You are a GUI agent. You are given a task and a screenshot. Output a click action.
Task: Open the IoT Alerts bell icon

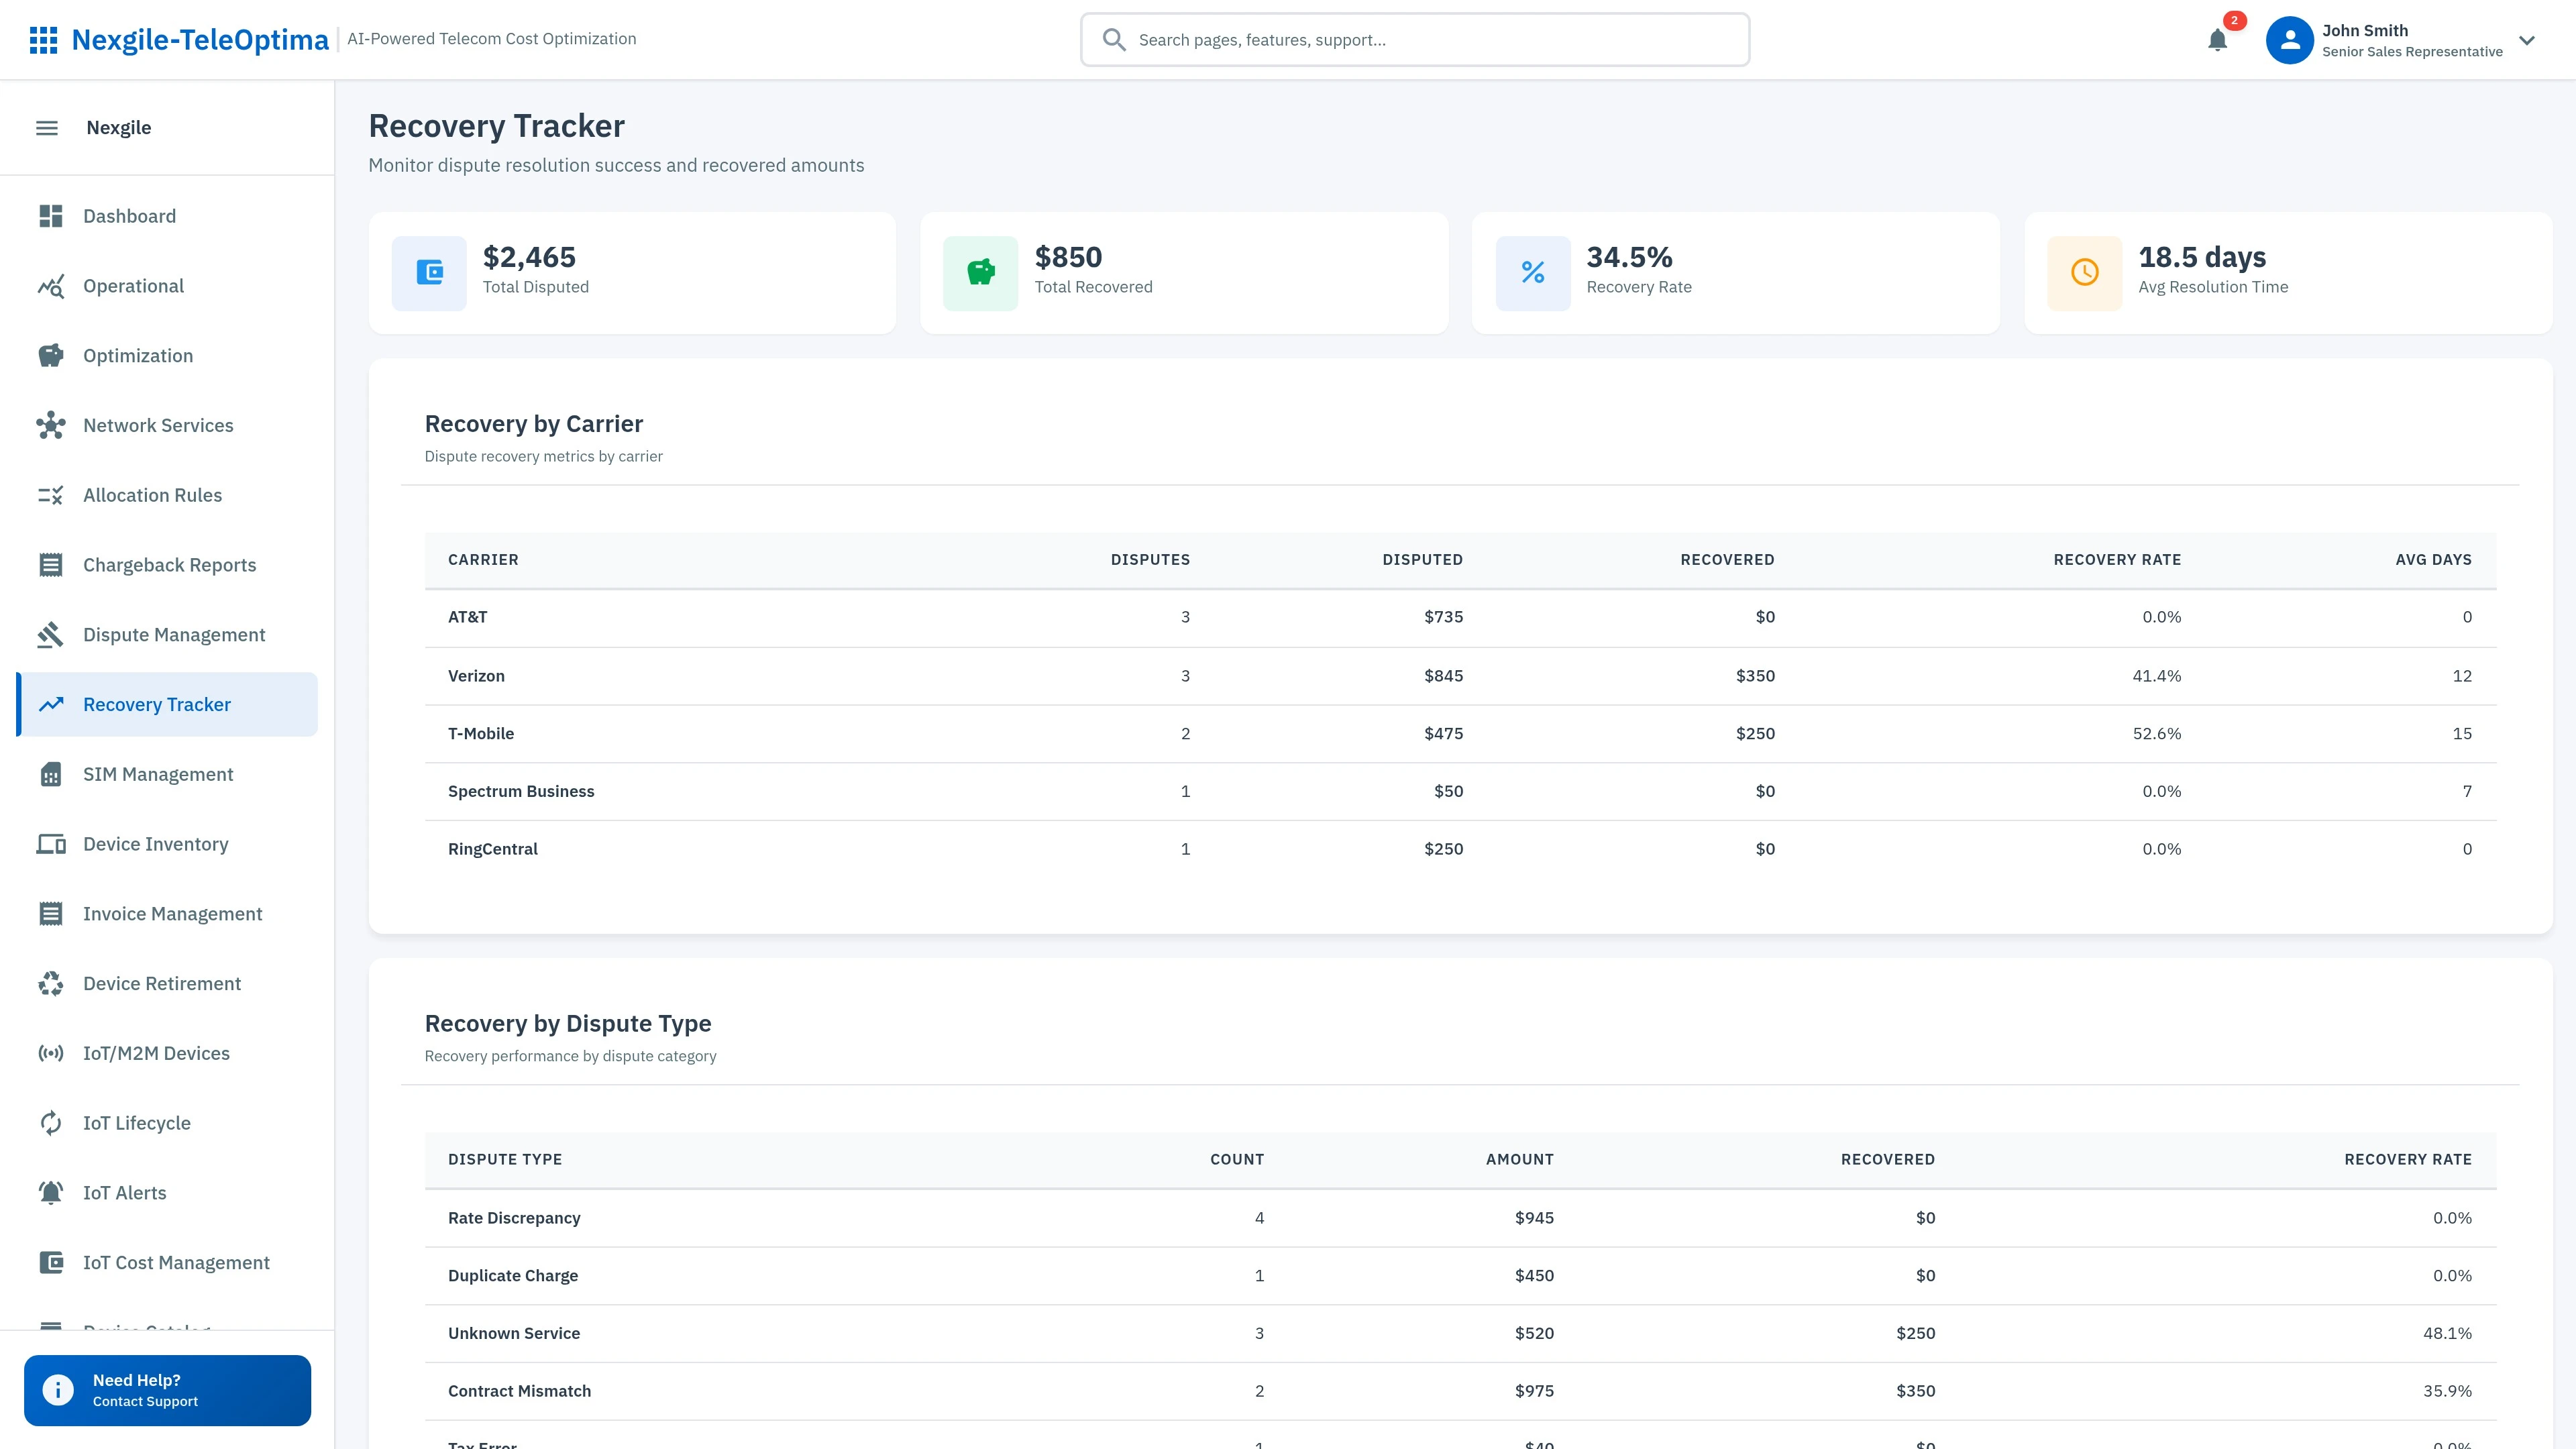click(51, 1192)
